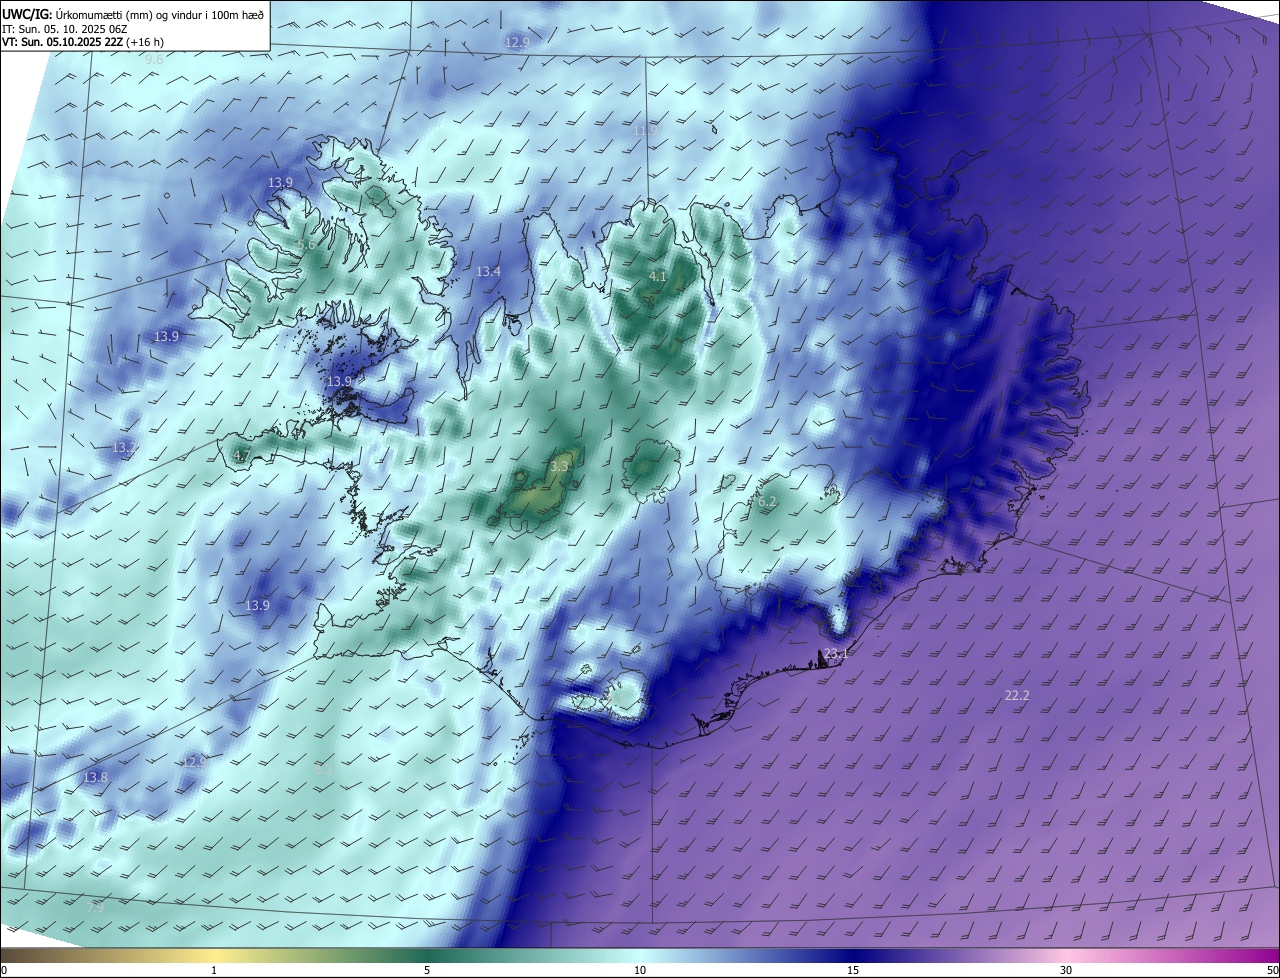Click the 5.6 value over the Westfjords

(307, 244)
